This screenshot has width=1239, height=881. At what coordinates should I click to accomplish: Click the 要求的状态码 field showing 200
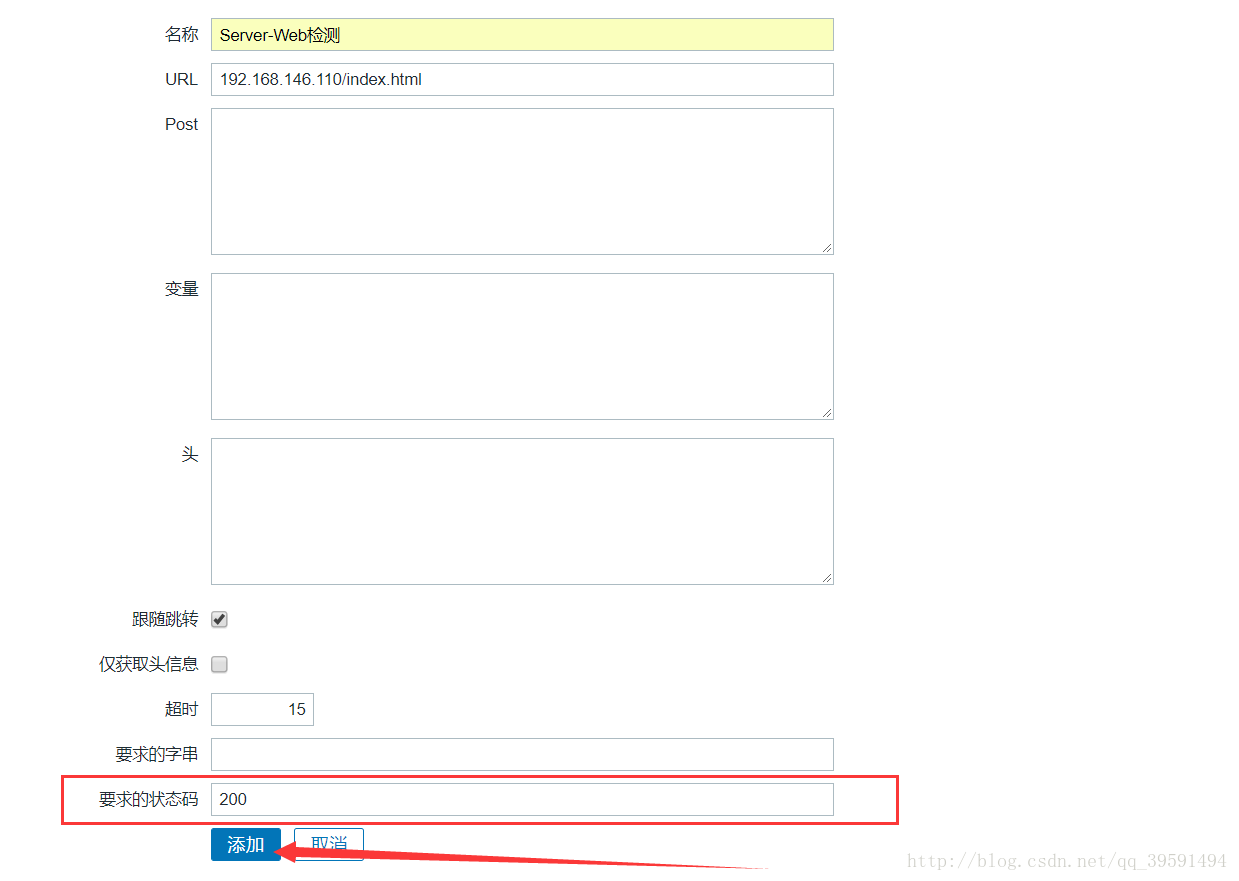click(x=521, y=800)
